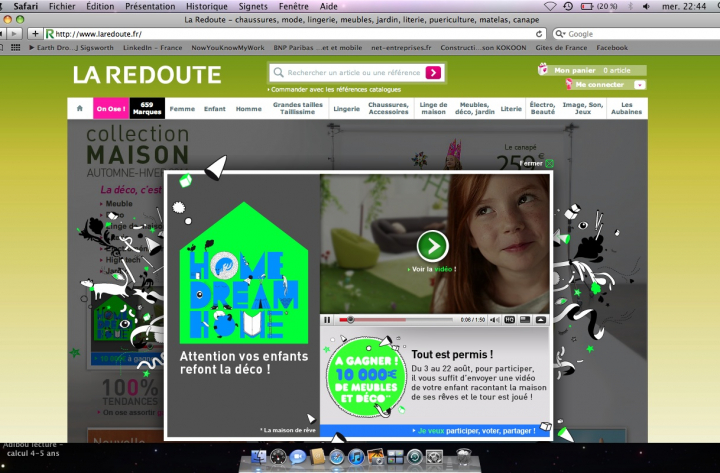Viewport: 720px width, 473px height.
Task: Open Électro, Beauté category
Action: [x=543, y=108]
